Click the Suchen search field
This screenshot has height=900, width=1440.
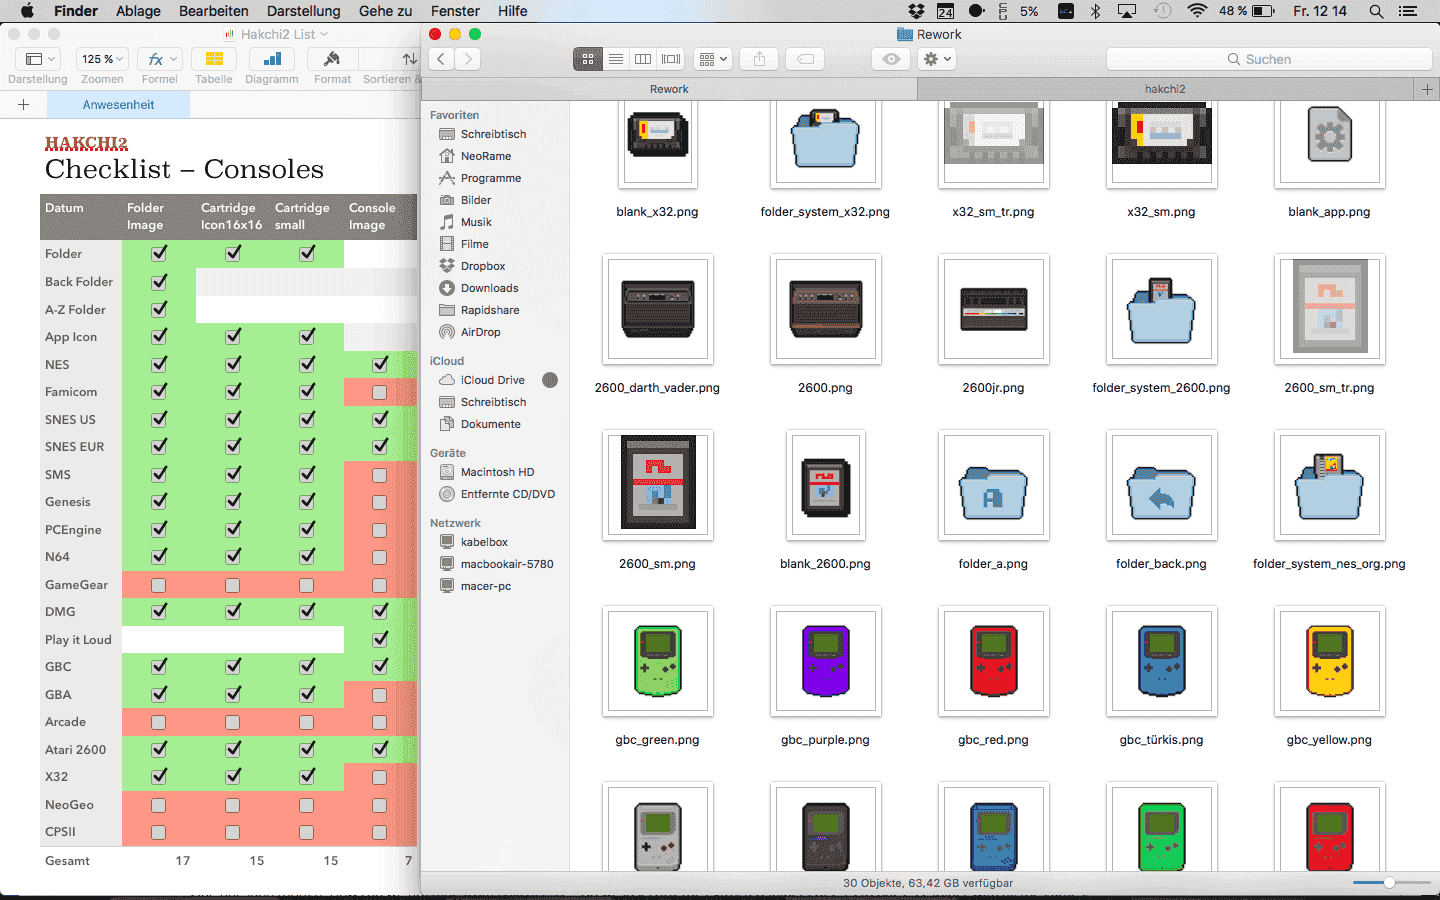pyautogui.click(x=1269, y=59)
